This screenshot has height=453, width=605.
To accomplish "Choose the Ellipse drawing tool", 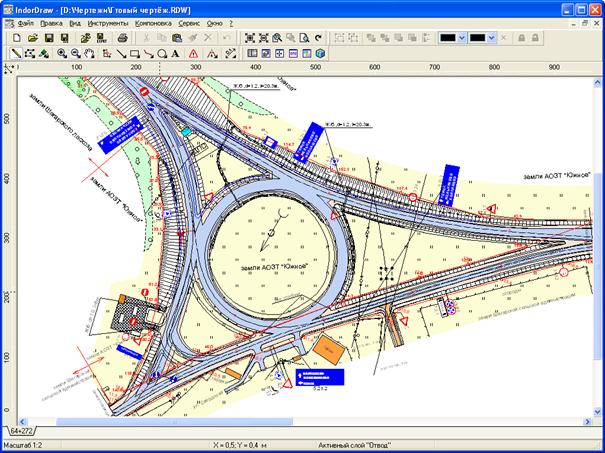I will click(x=162, y=53).
